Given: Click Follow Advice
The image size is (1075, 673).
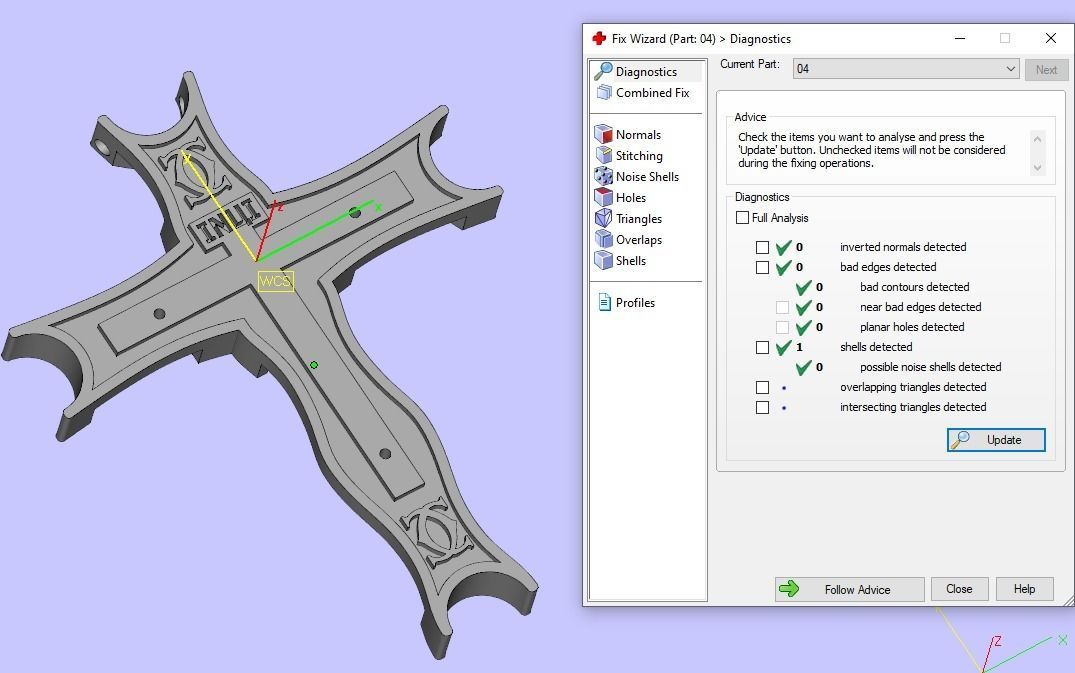Looking at the screenshot, I should coord(849,589).
